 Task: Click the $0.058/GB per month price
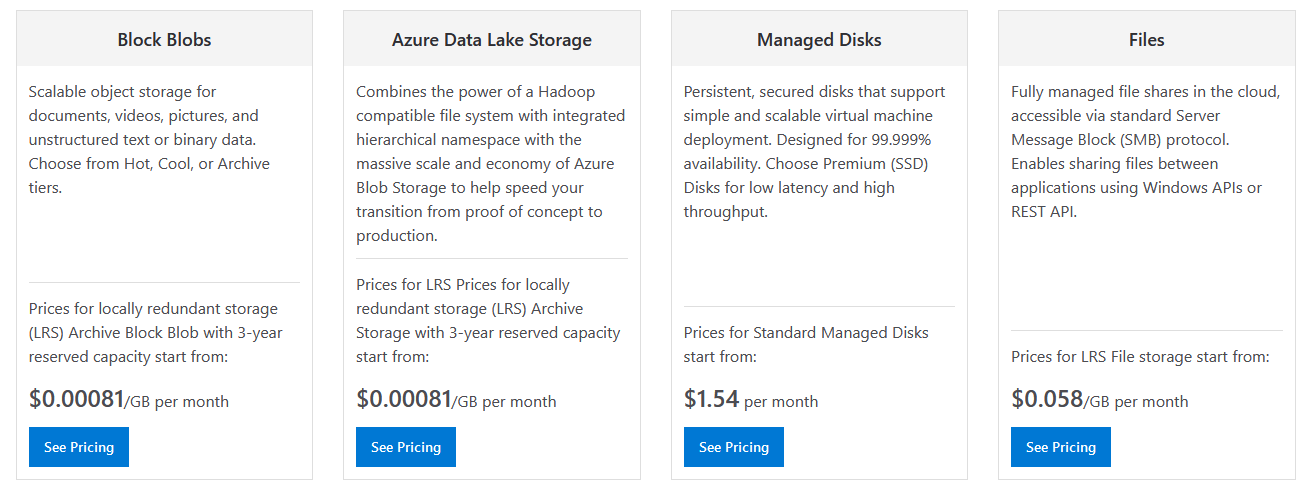click(1099, 400)
